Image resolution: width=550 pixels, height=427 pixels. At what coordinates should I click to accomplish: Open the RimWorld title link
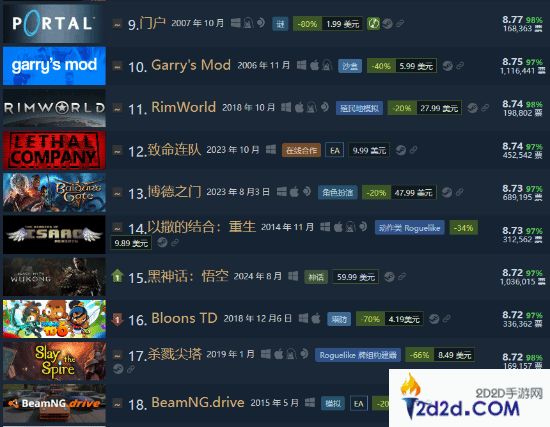(x=183, y=107)
